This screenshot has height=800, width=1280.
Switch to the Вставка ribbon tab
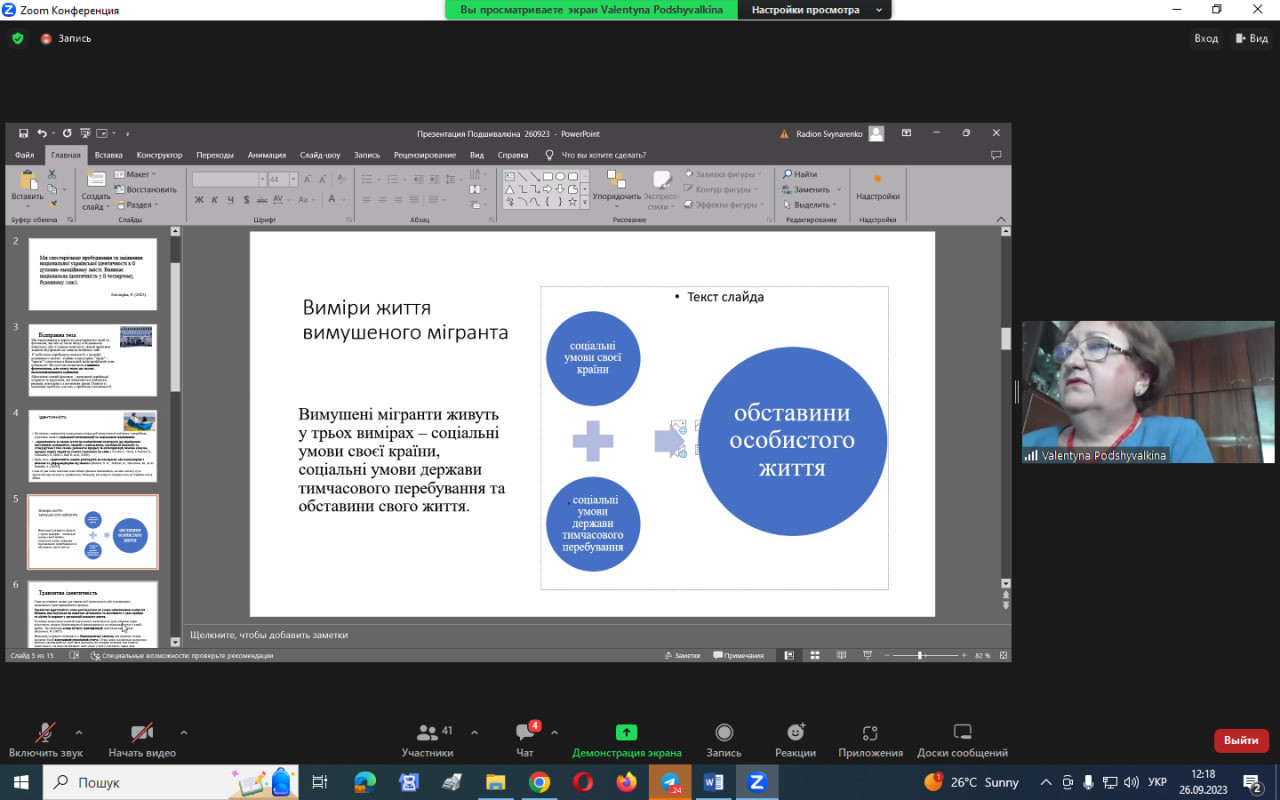(108, 155)
